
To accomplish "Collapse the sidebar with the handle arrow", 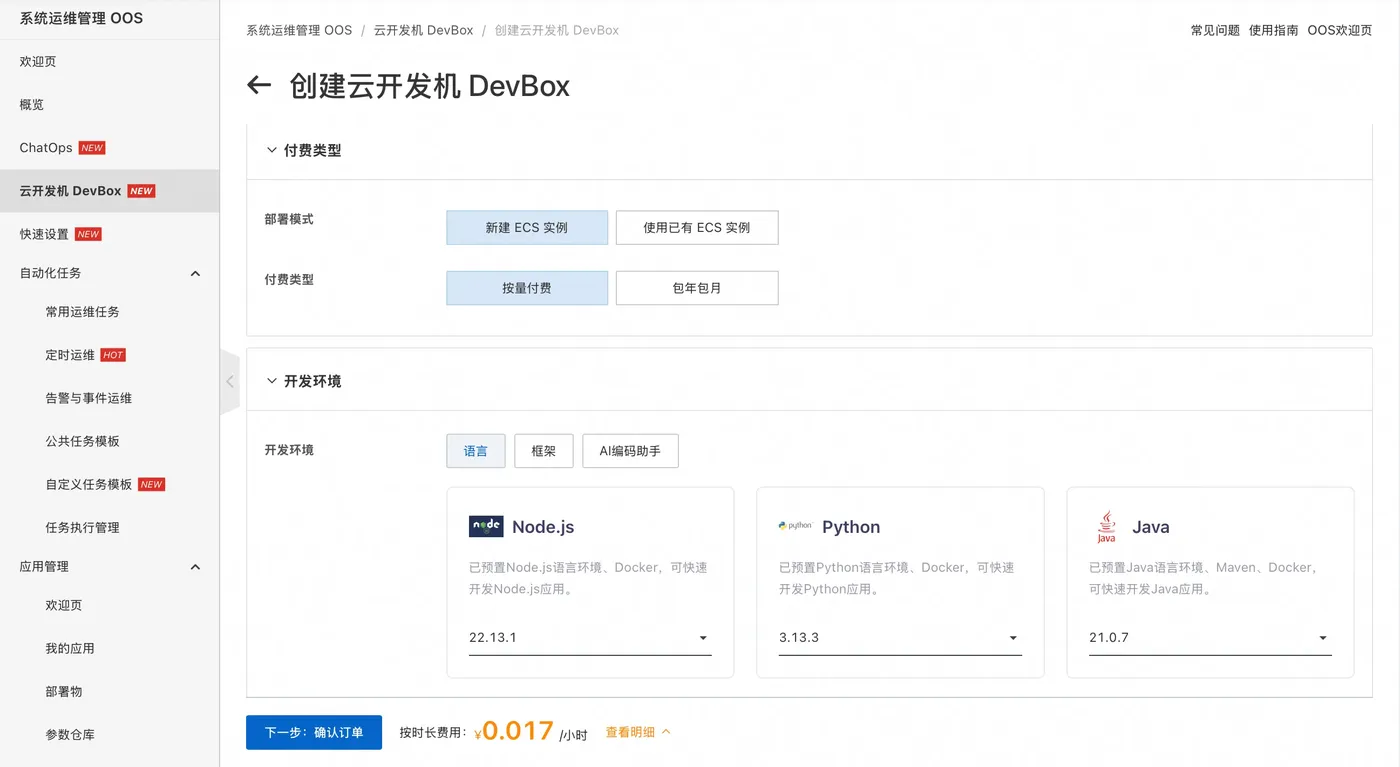I will coord(230,381).
